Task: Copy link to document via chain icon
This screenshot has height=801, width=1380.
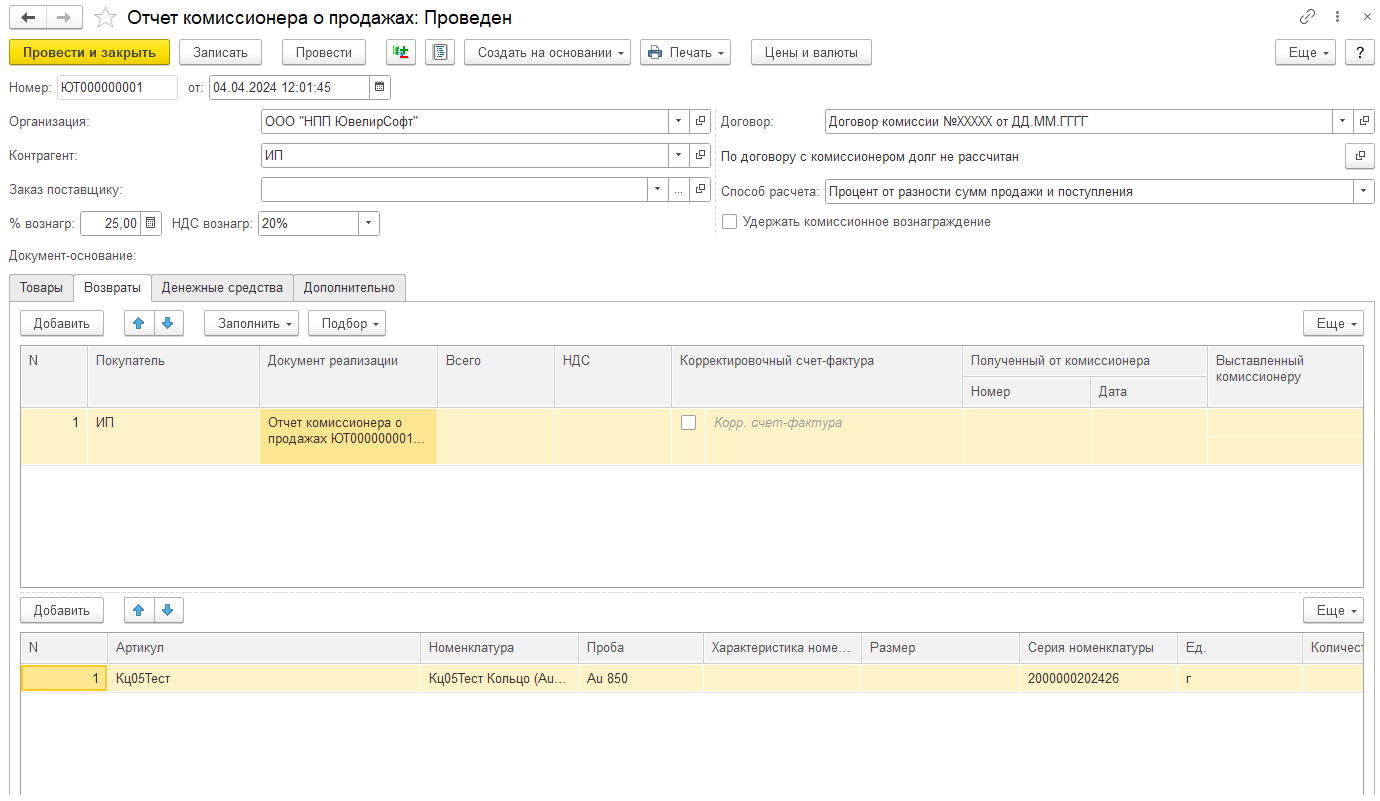Action: (x=1307, y=17)
